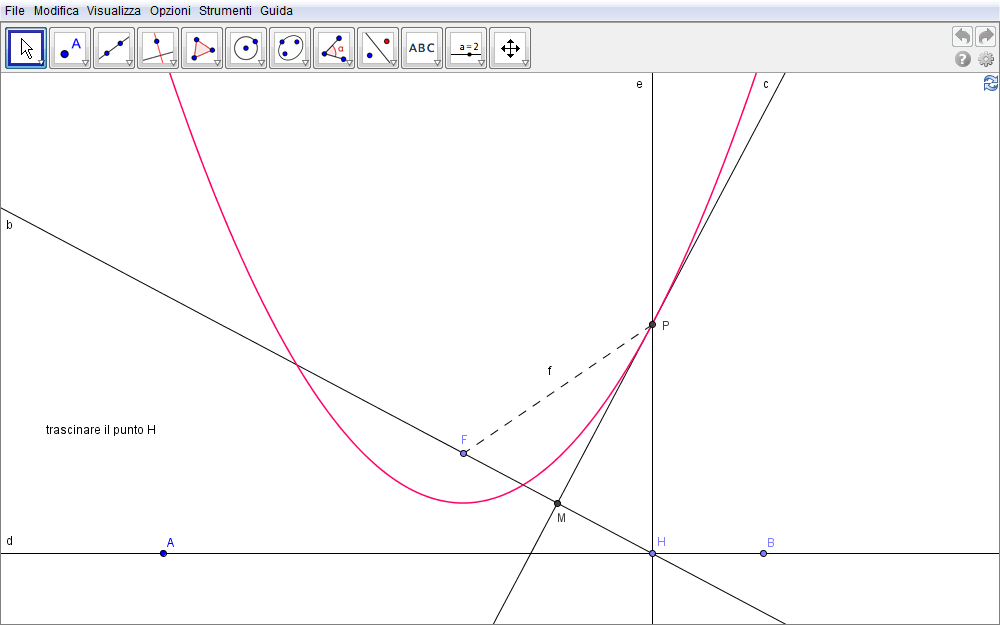The width and height of the screenshot is (1000, 625).
Task: Activate the Circle with center tool
Action: [246, 47]
